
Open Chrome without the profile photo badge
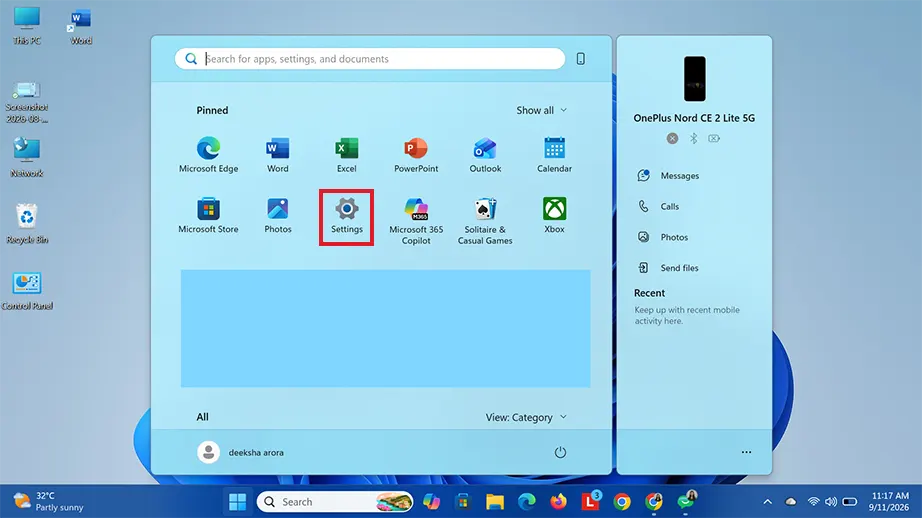(622, 502)
